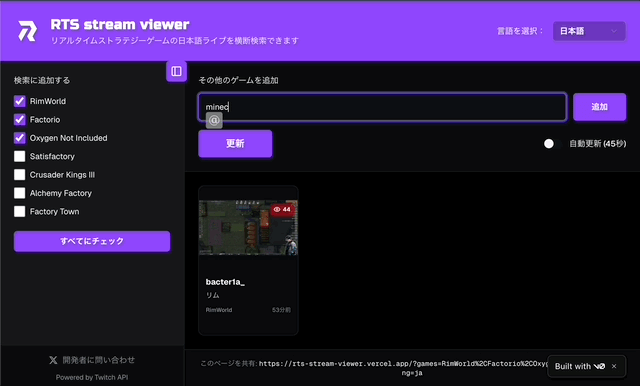Click the 53分前 timestamp on the card
This screenshot has width=640, height=386.
[x=281, y=310]
